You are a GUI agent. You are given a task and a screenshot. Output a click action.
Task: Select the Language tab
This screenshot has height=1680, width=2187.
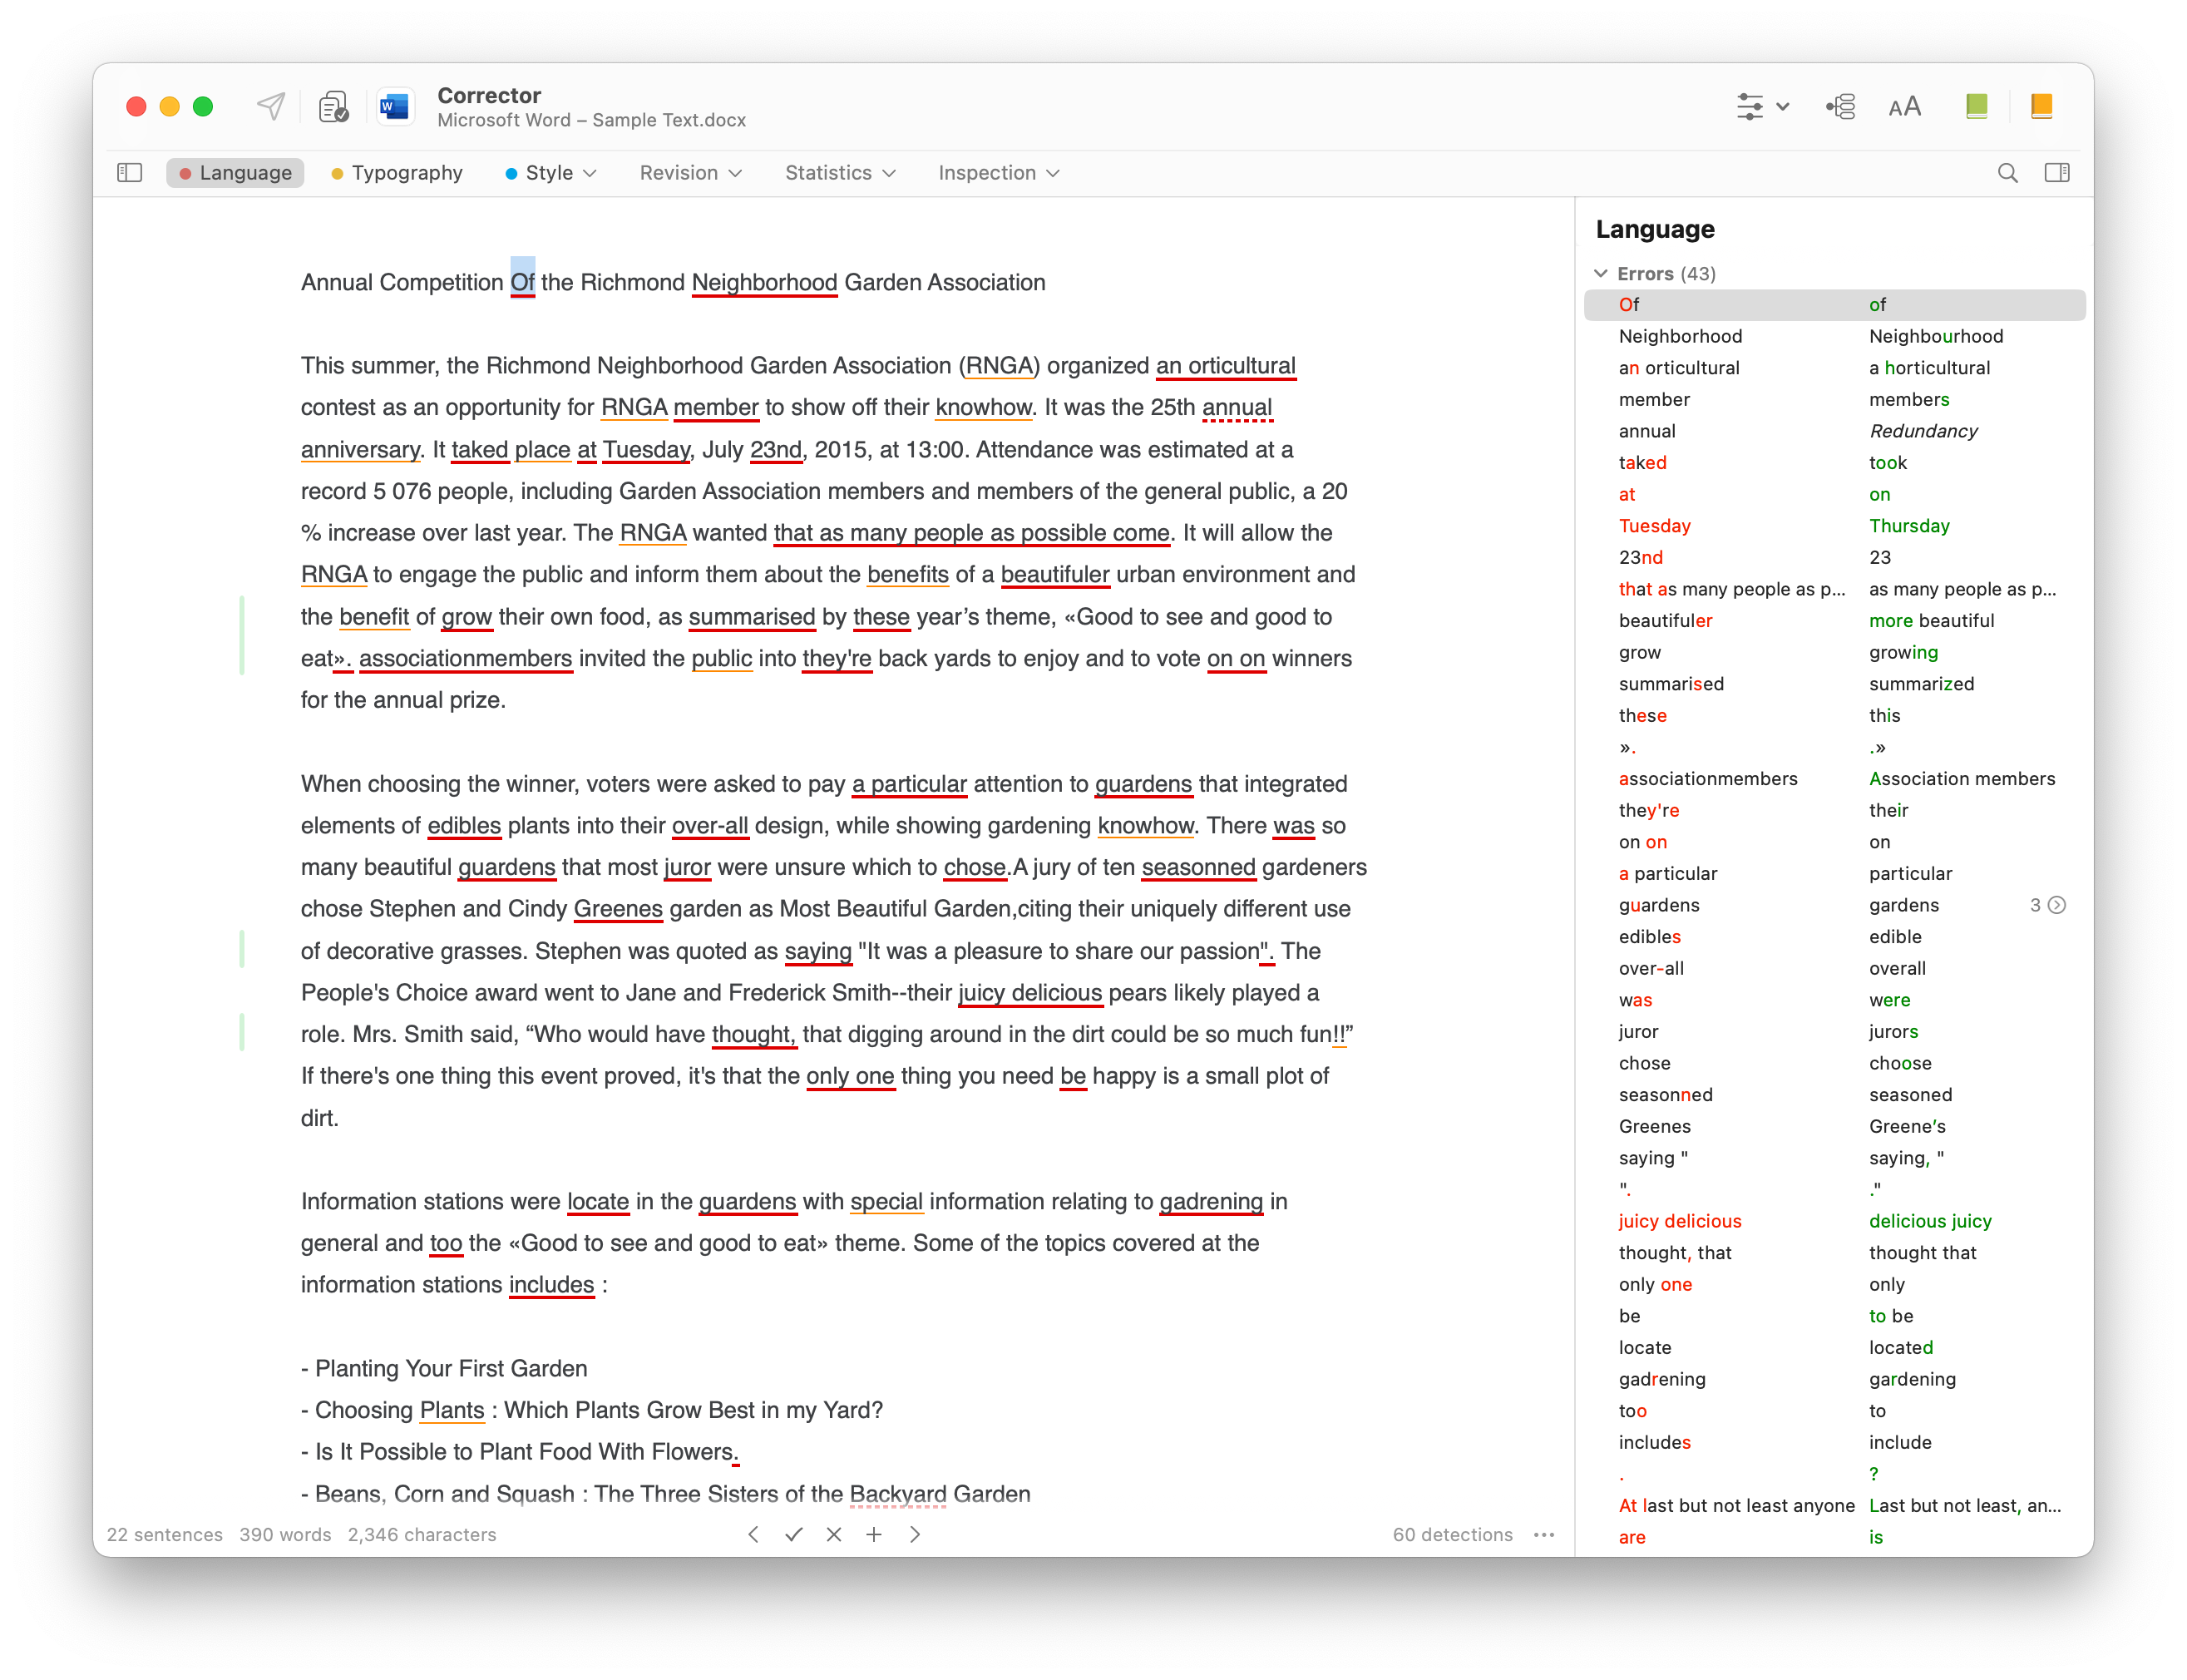tap(235, 173)
